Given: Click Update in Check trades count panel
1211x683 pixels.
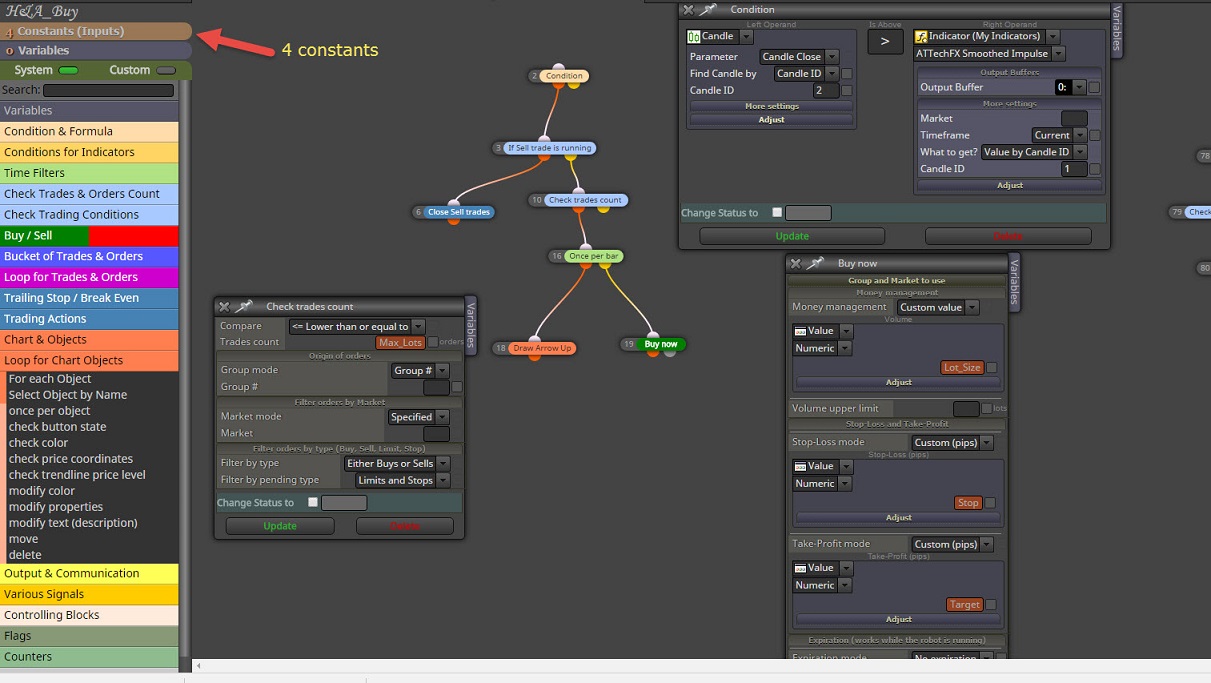Looking at the screenshot, I should point(280,526).
